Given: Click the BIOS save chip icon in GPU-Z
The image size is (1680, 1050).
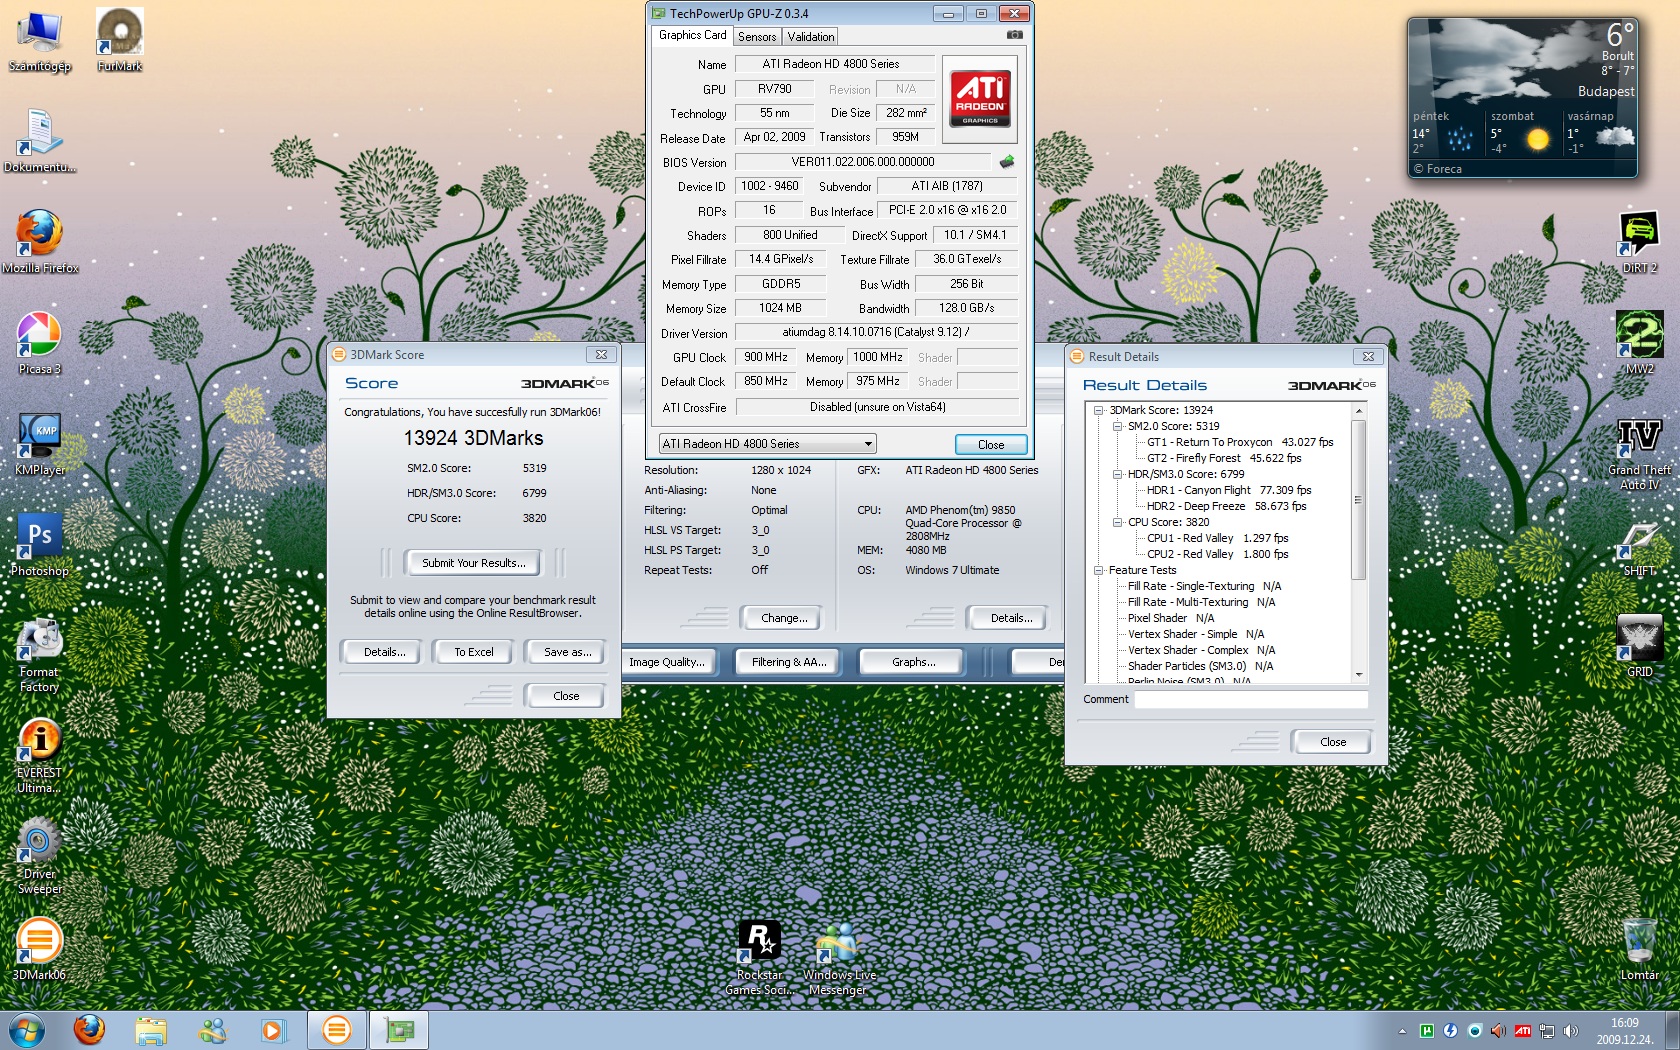Looking at the screenshot, I should (1007, 161).
